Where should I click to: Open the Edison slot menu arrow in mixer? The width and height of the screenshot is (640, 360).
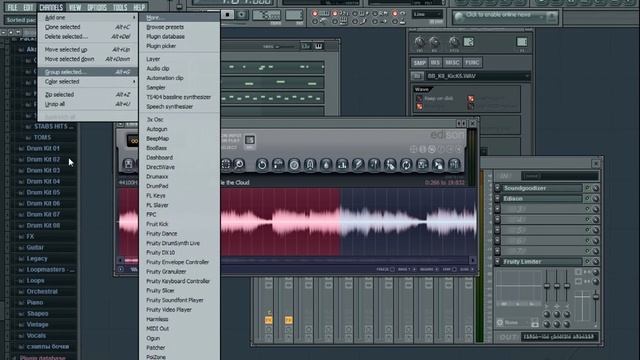click(498, 198)
